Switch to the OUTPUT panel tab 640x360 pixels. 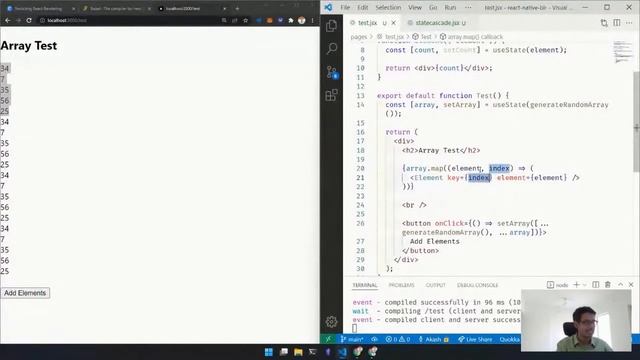(x=436, y=285)
